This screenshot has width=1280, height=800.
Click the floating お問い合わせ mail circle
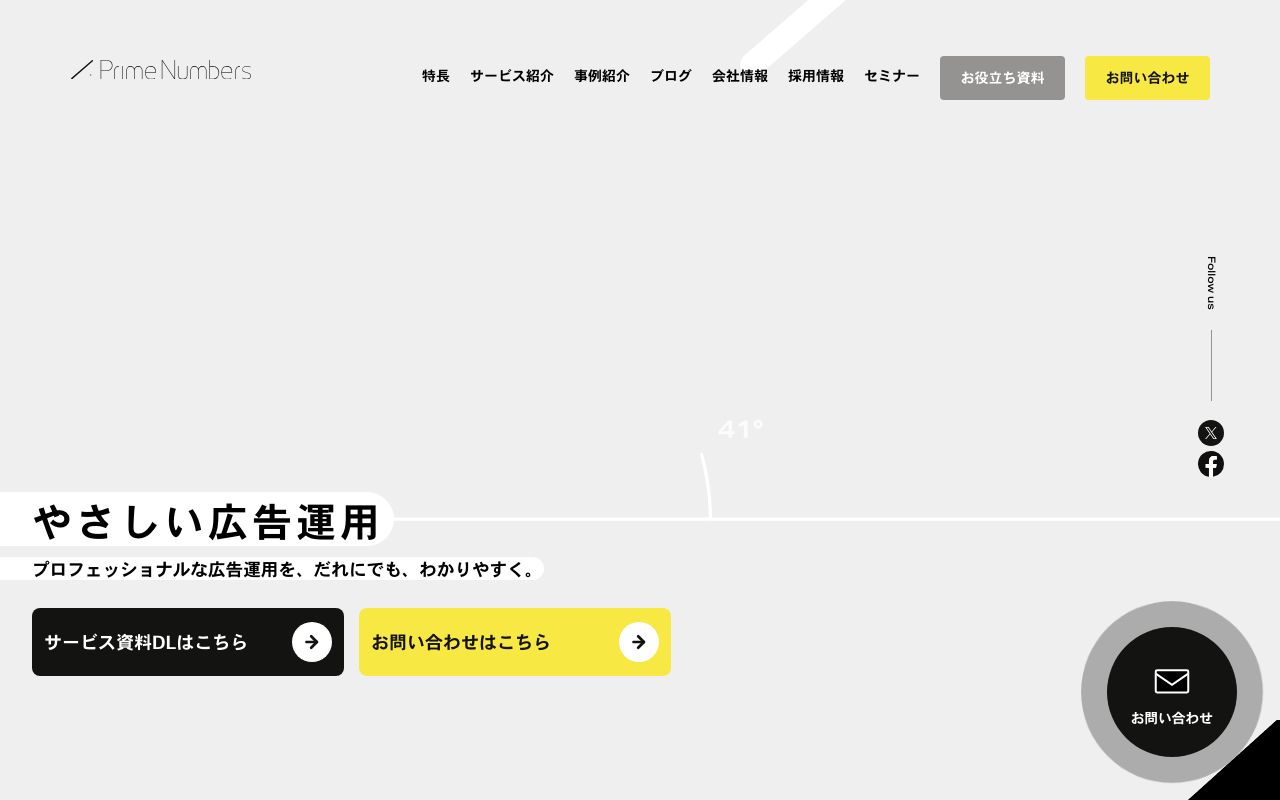click(1172, 692)
